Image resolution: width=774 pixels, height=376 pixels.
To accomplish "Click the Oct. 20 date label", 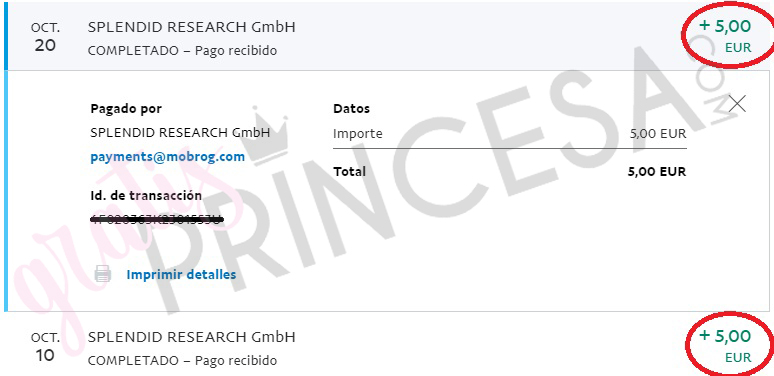I will point(45,38).
